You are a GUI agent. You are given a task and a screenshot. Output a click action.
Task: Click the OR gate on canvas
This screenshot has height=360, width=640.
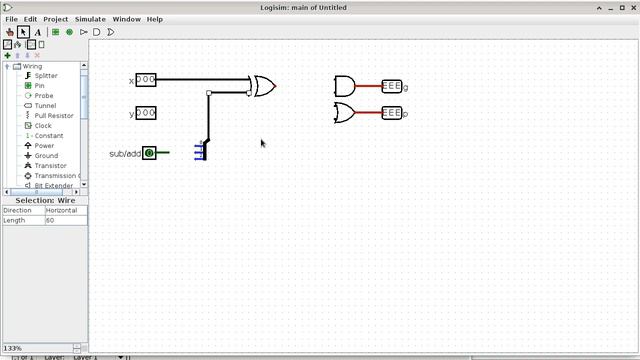[344, 113]
